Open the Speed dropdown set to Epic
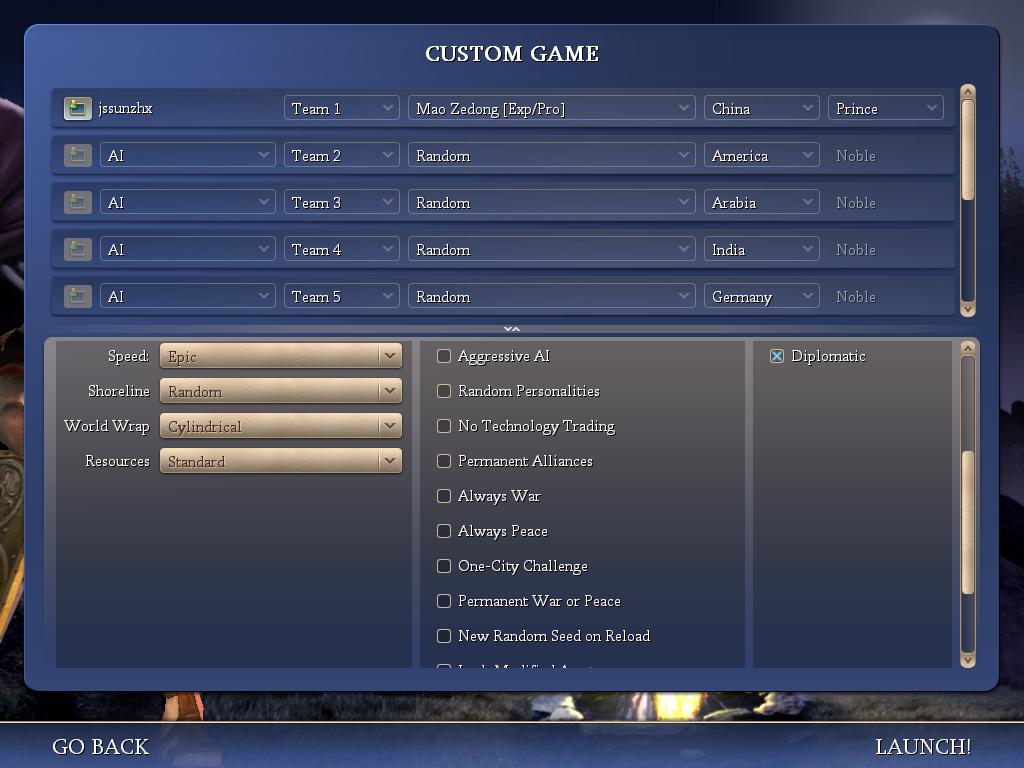The width and height of the screenshot is (1024, 768). (x=281, y=356)
